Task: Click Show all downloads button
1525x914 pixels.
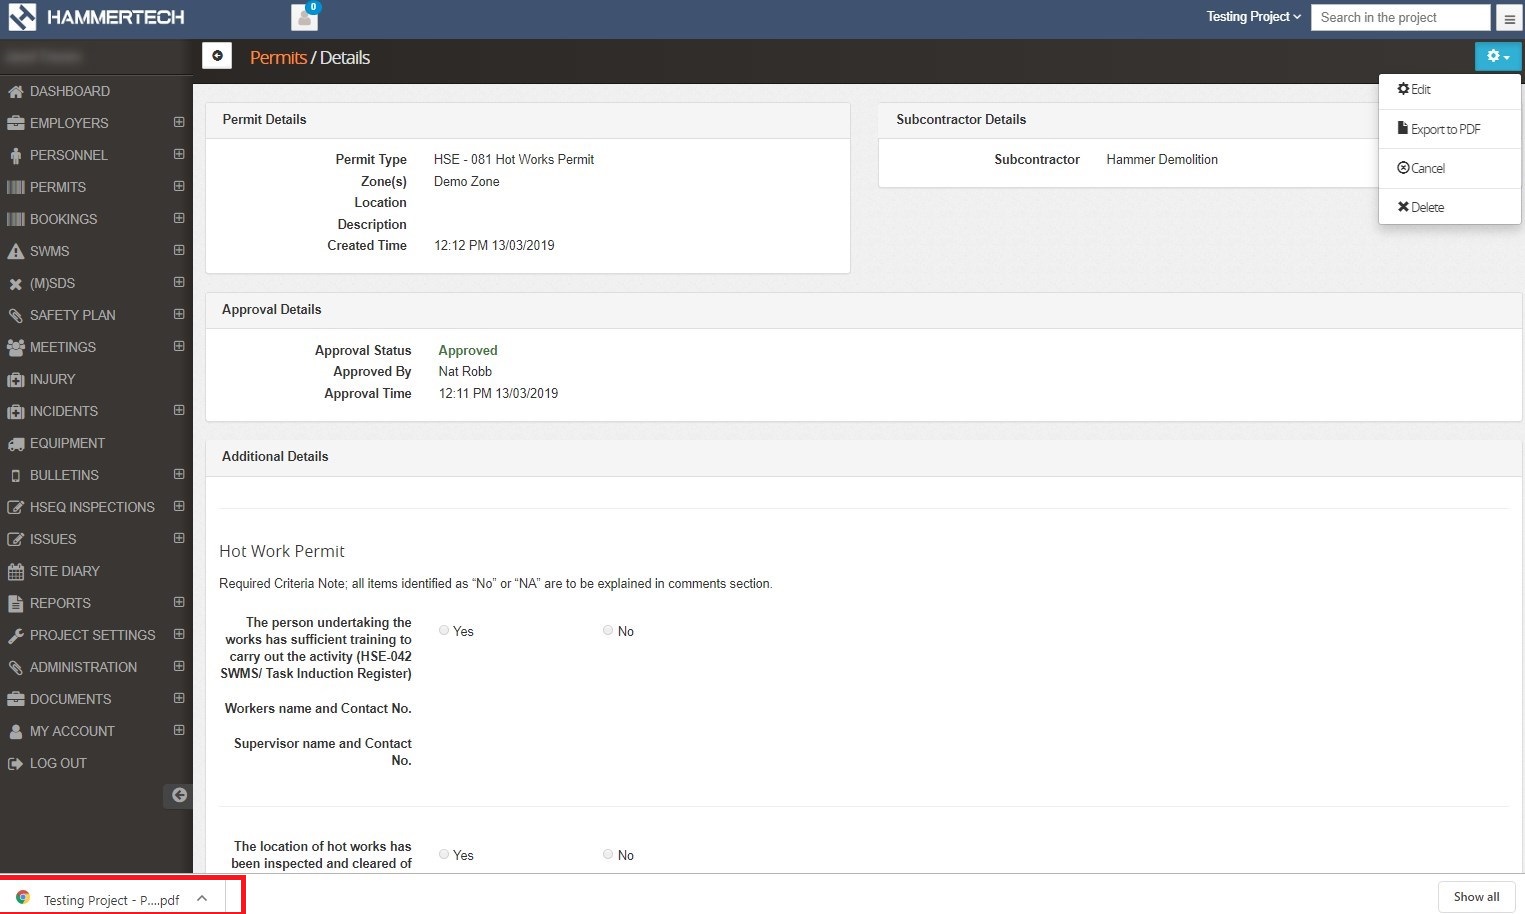Action: [1476, 896]
